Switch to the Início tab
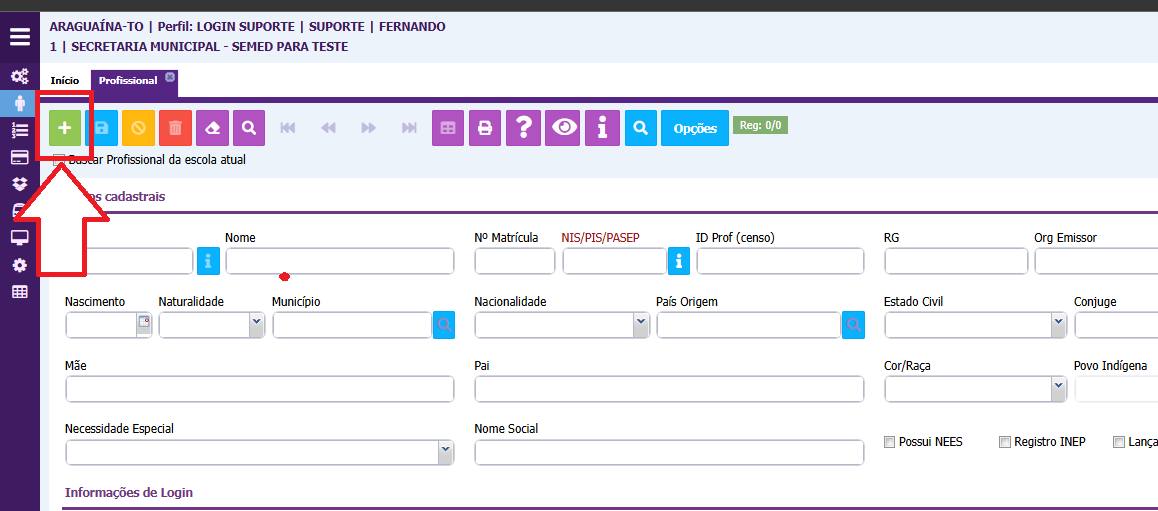The width and height of the screenshot is (1158, 511). coord(65,80)
